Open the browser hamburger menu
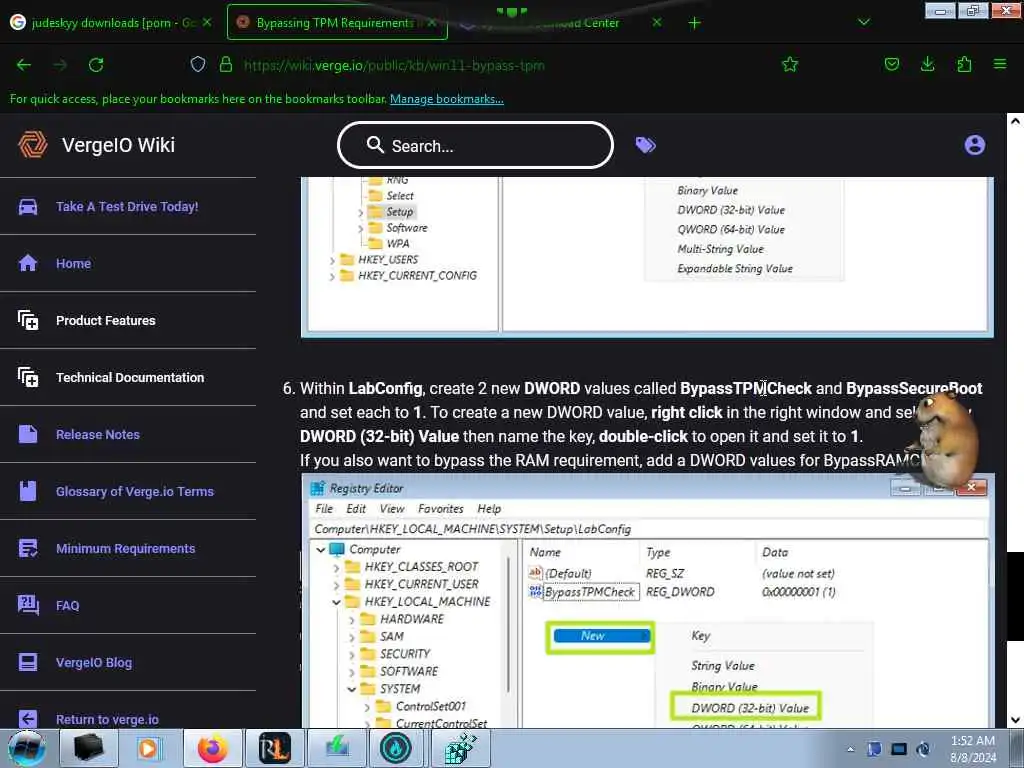Screen dimensions: 1024x768 point(1000,64)
